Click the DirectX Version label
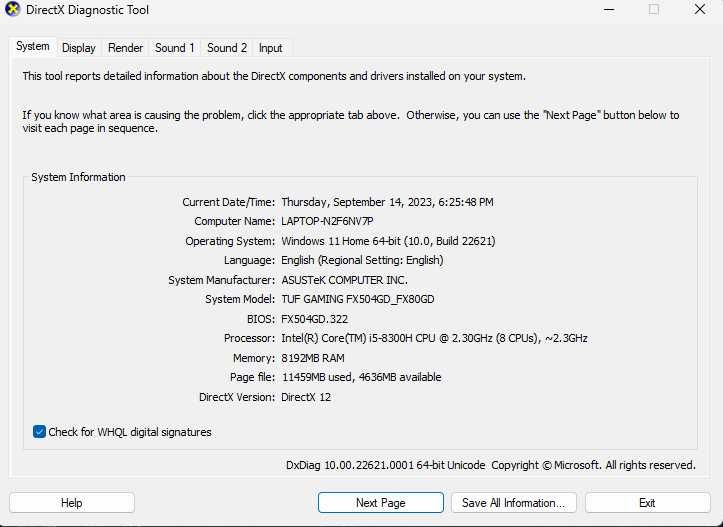Screen dimensions: 723x527 pos(237,397)
